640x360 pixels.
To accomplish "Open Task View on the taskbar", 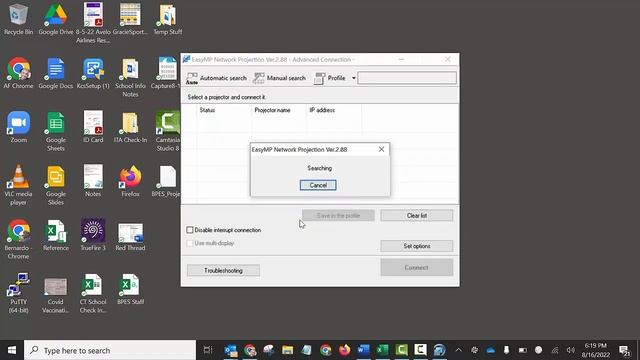I will [208, 350].
